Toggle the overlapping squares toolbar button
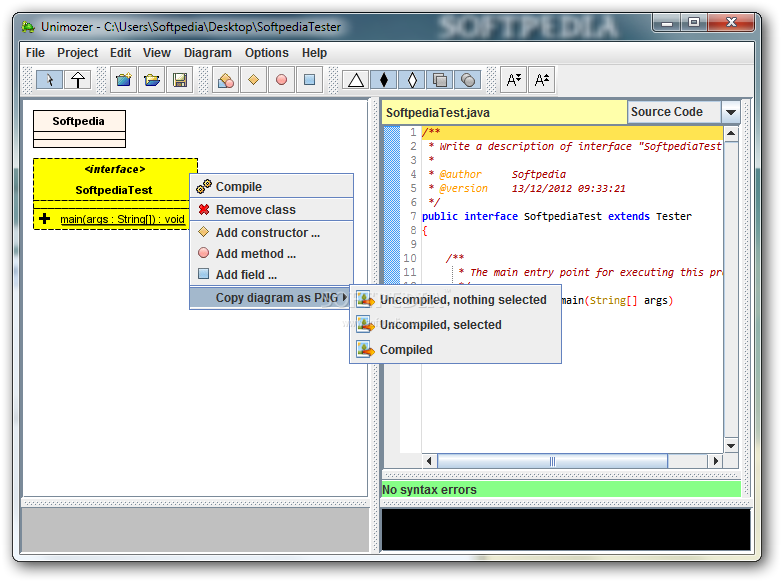Image resolution: width=782 pixels, height=582 pixels. (x=440, y=80)
